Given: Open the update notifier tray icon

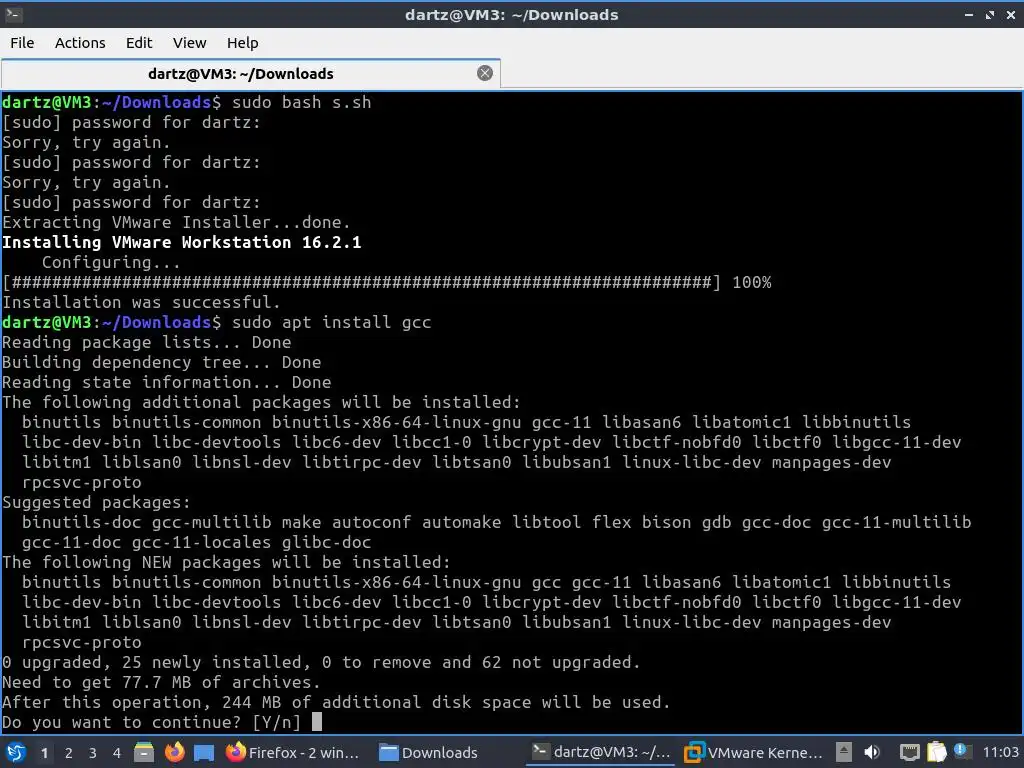Looking at the screenshot, I should point(961,750).
